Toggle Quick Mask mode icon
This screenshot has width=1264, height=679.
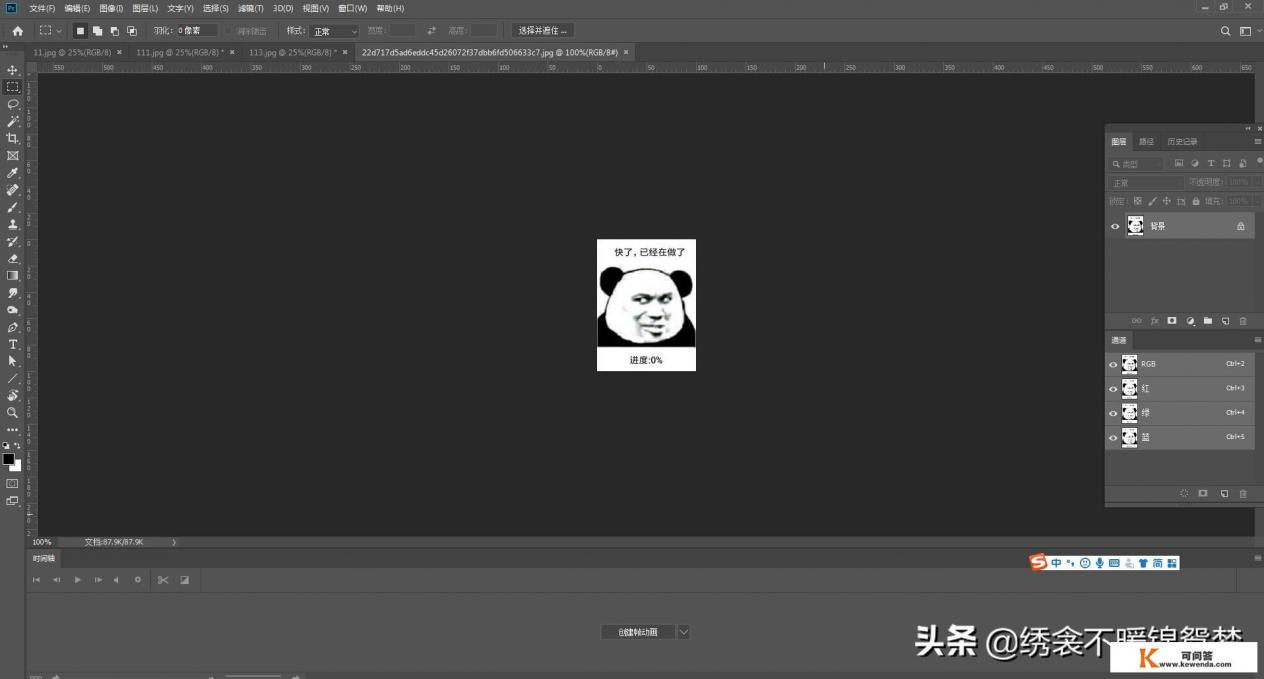click(x=12, y=483)
